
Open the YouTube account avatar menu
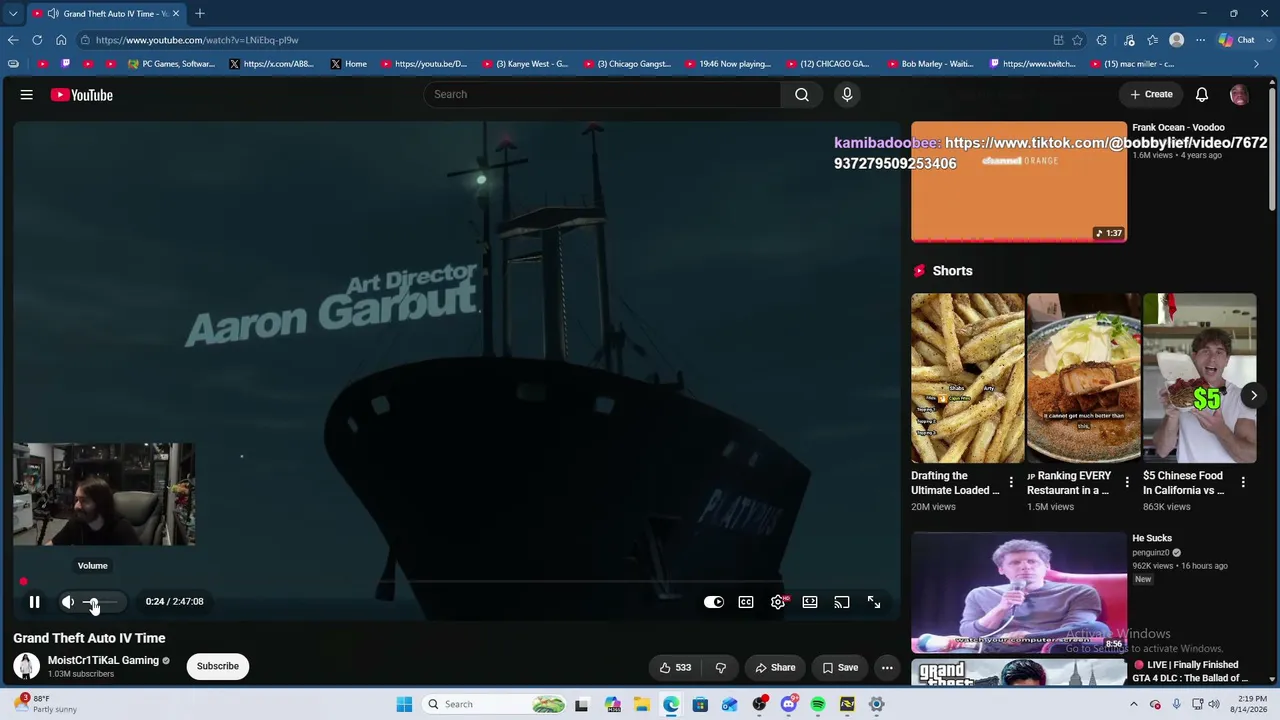pyautogui.click(x=1239, y=94)
